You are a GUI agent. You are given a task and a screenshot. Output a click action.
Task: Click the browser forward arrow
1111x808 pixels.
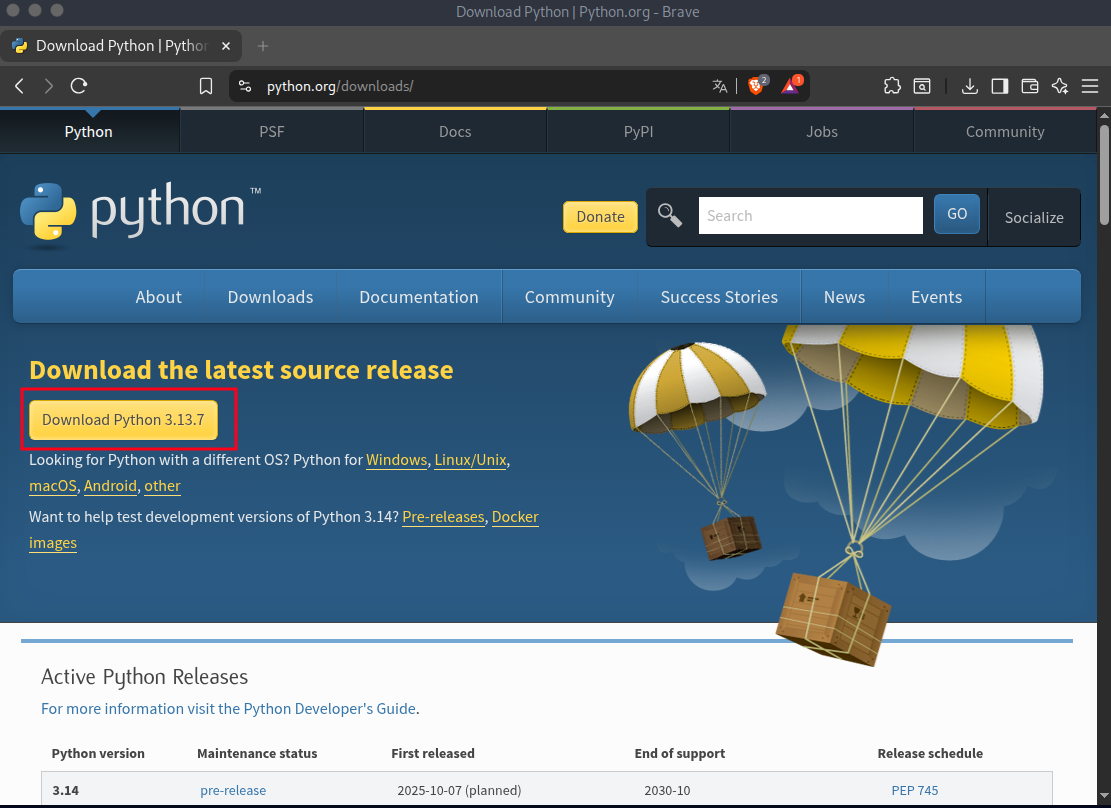(x=48, y=86)
